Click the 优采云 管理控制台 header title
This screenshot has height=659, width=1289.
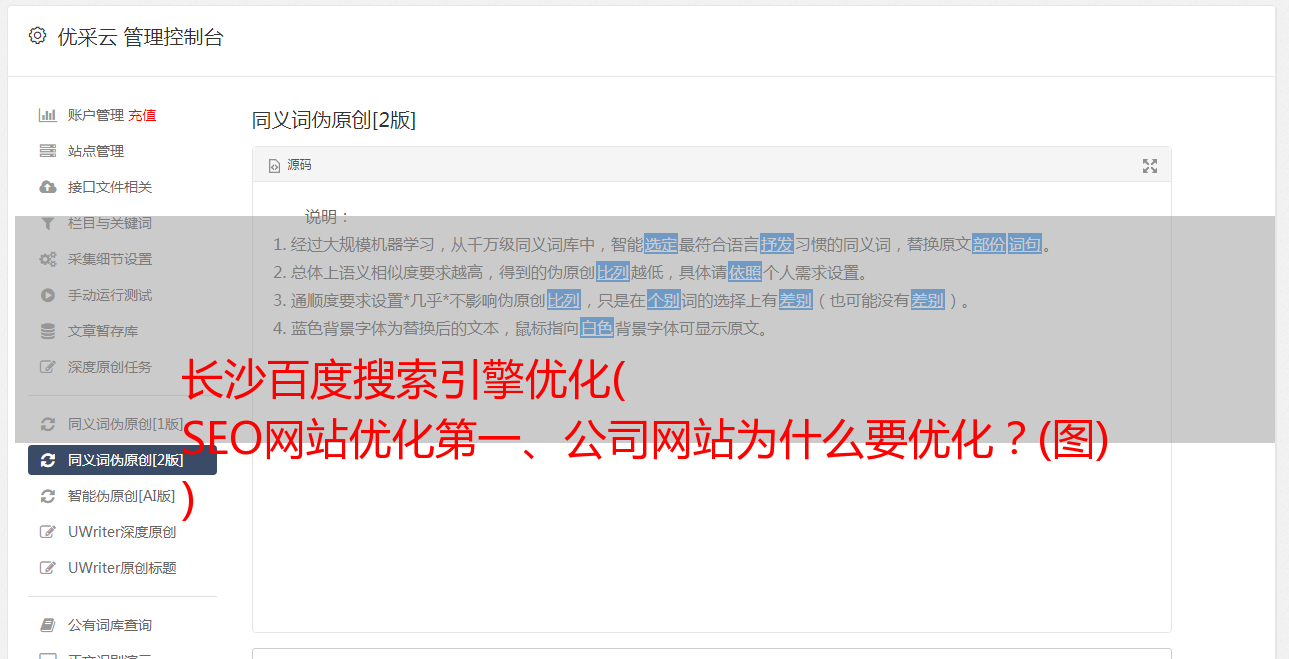pyautogui.click(x=140, y=37)
